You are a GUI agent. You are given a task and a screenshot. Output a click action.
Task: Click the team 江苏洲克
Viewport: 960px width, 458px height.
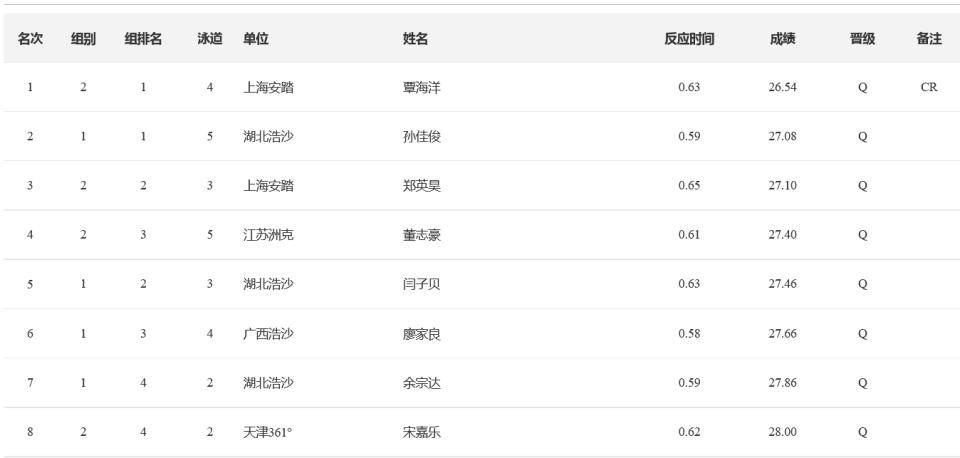point(268,235)
